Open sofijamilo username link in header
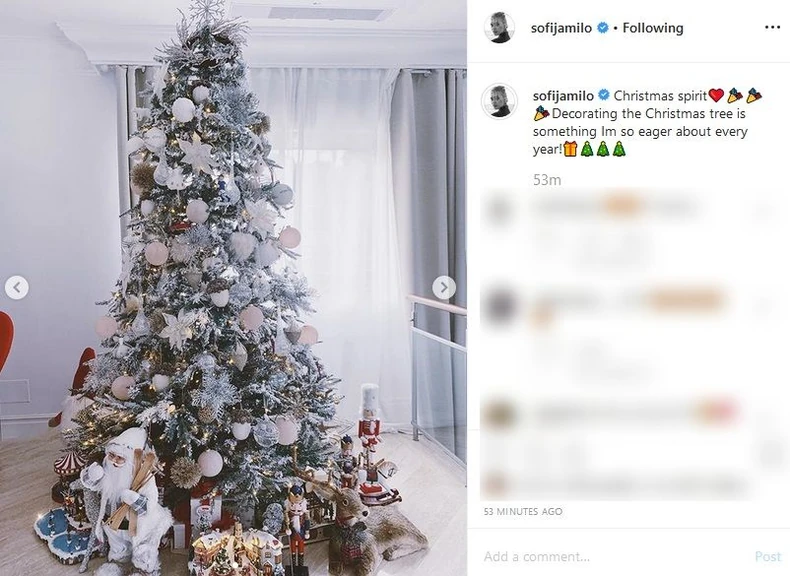This screenshot has width=790, height=576. (x=561, y=28)
